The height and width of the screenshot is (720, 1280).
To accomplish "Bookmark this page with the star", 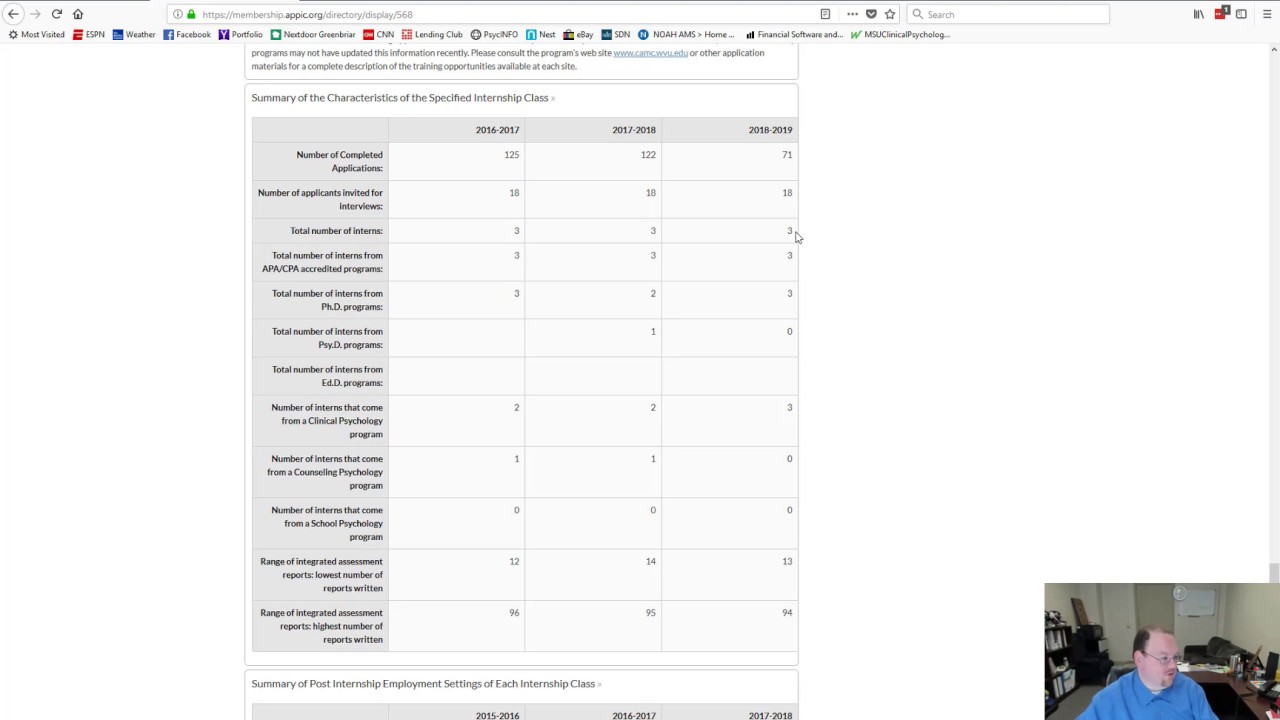I will pos(890,14).
